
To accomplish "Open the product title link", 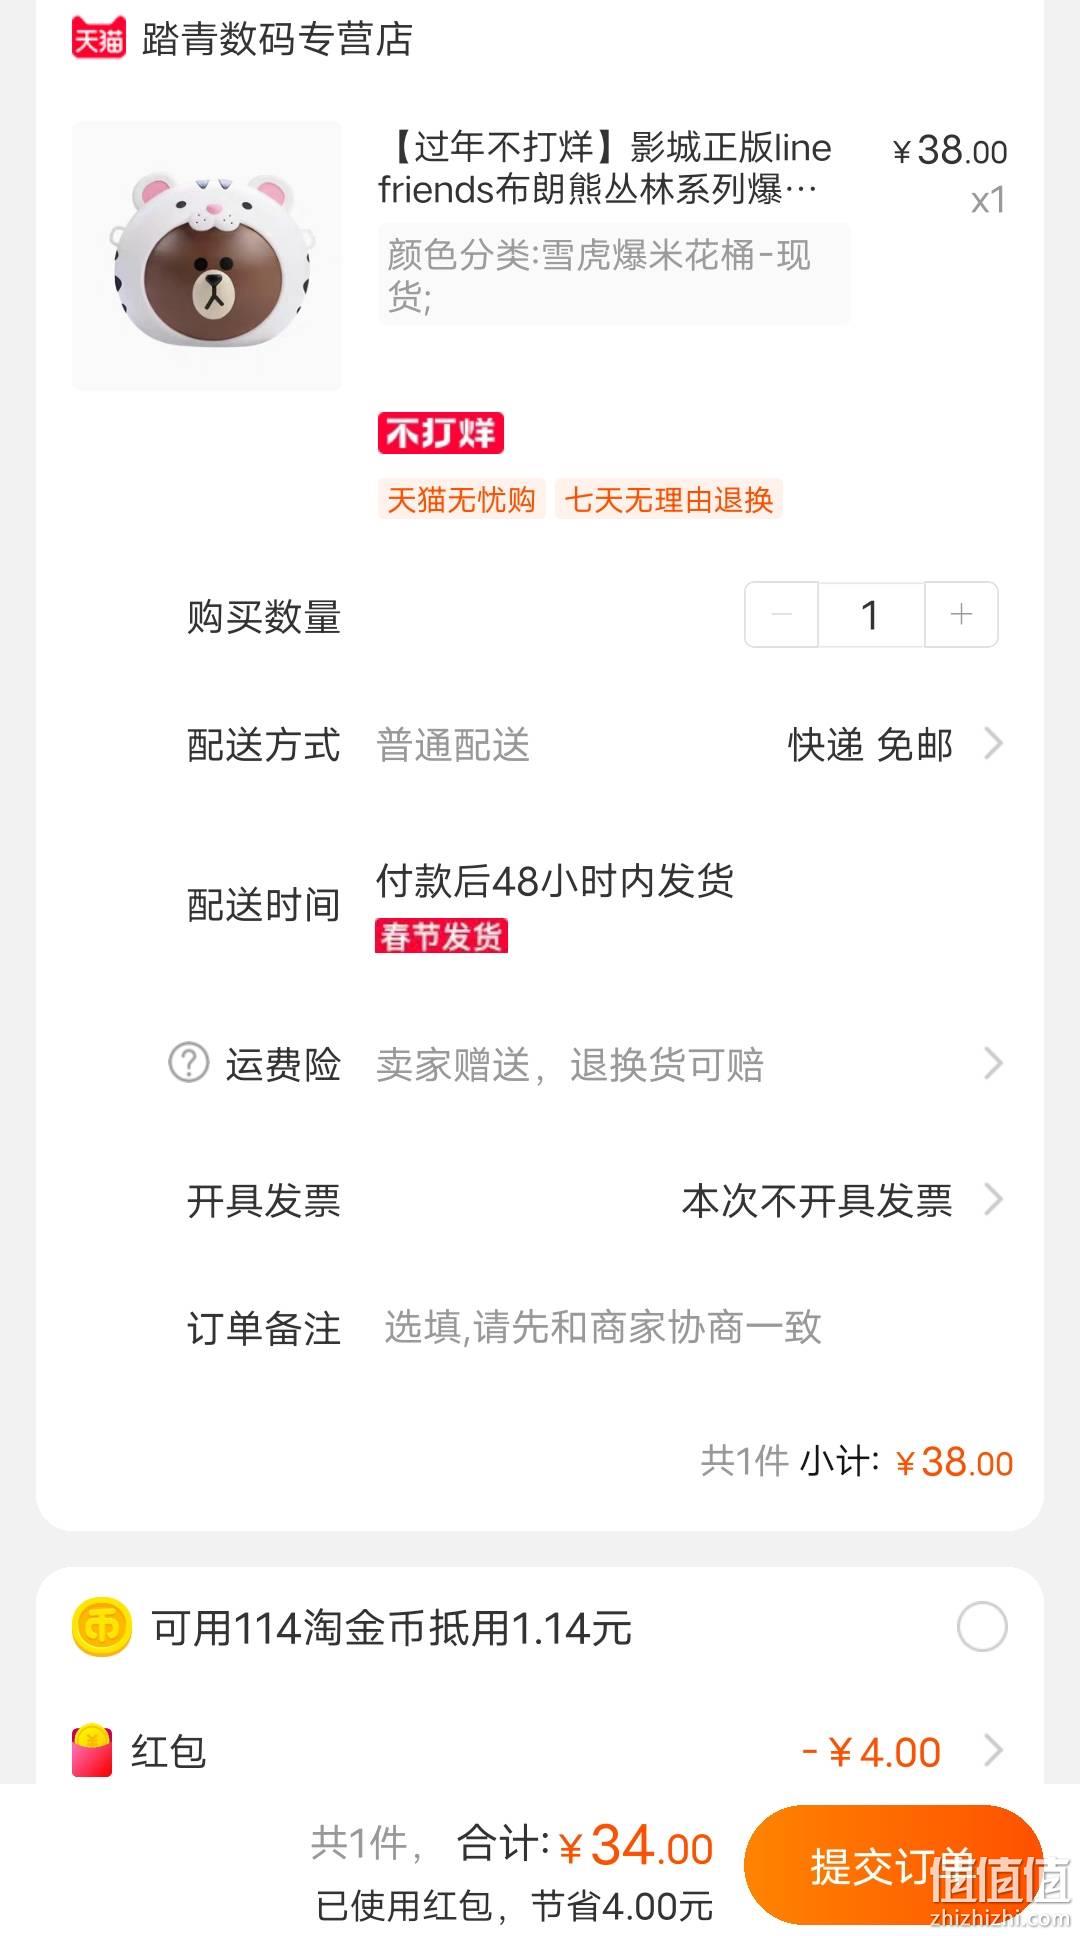I will 605,167.
